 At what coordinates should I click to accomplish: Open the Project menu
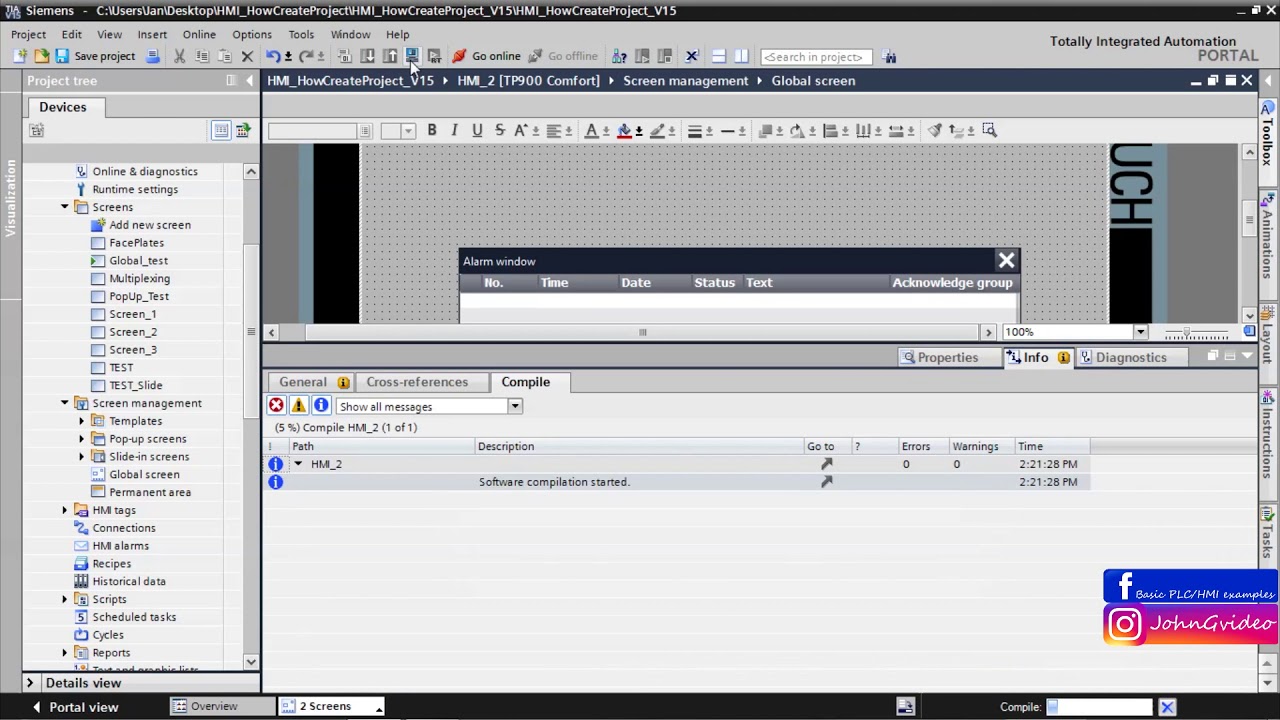click(28, 34)
